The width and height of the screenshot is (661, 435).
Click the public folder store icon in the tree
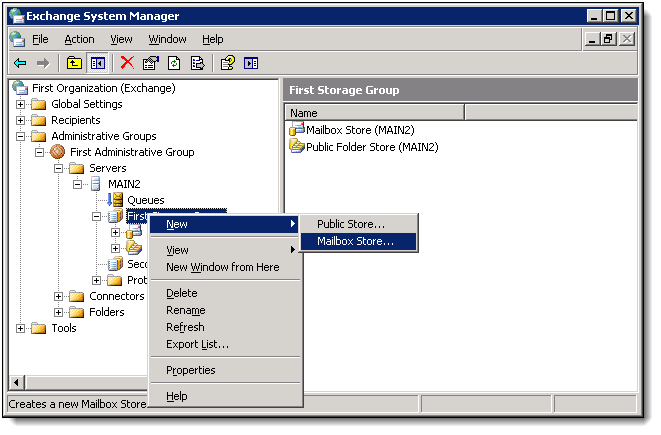click(134, 248)
